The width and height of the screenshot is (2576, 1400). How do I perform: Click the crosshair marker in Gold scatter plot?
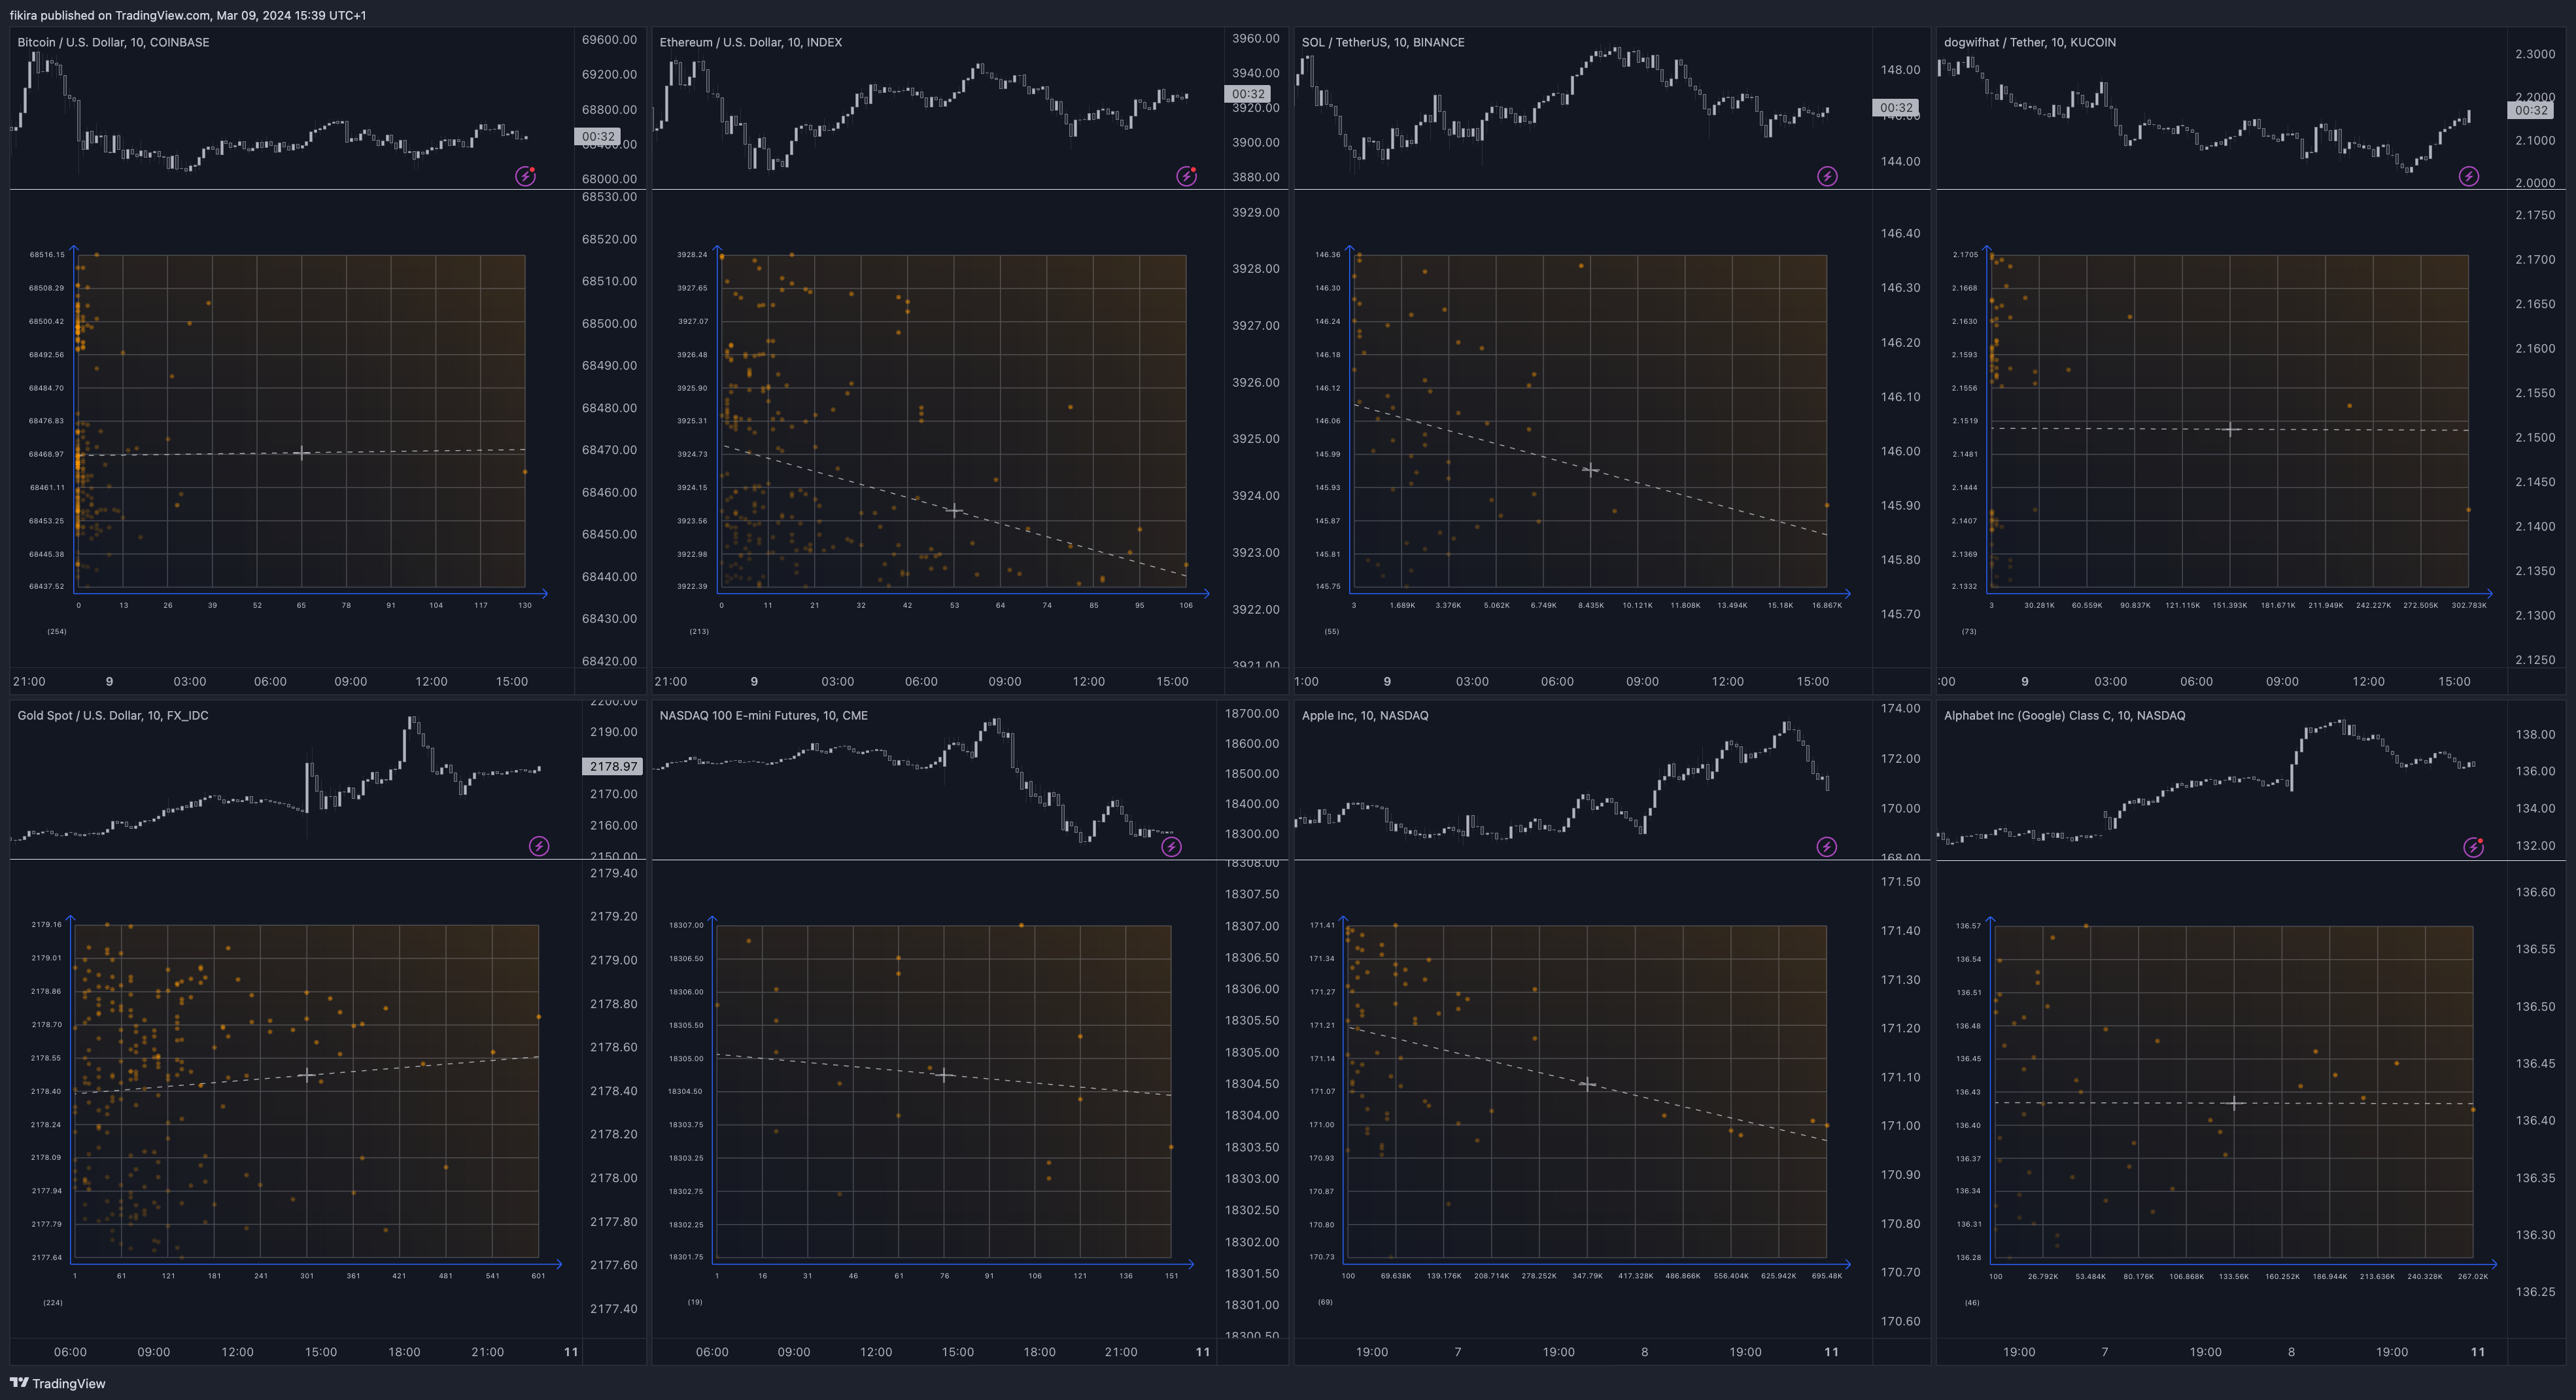[307, 1075]
